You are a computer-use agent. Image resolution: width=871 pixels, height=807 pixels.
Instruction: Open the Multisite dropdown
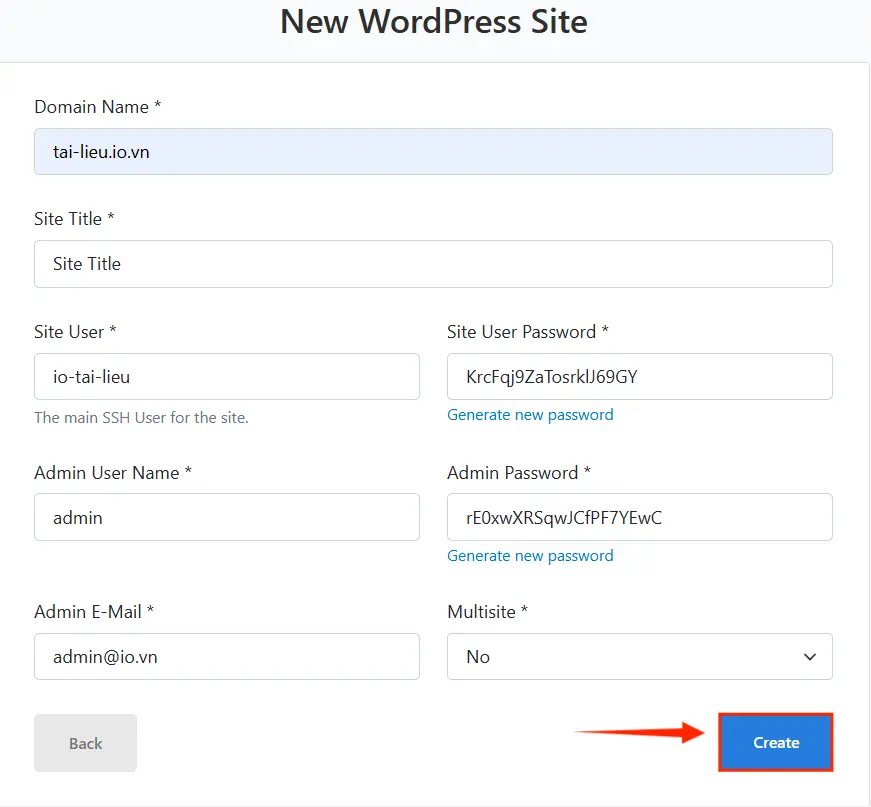pyautogui.click(x=639, y=656)
